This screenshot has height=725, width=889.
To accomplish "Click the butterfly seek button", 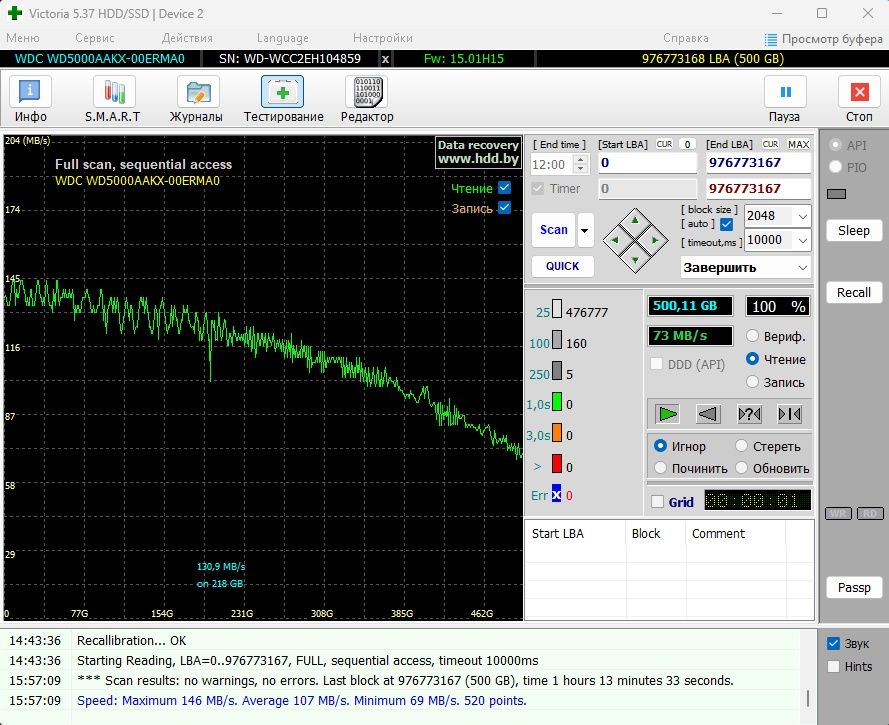I will (x=789, y=414).
